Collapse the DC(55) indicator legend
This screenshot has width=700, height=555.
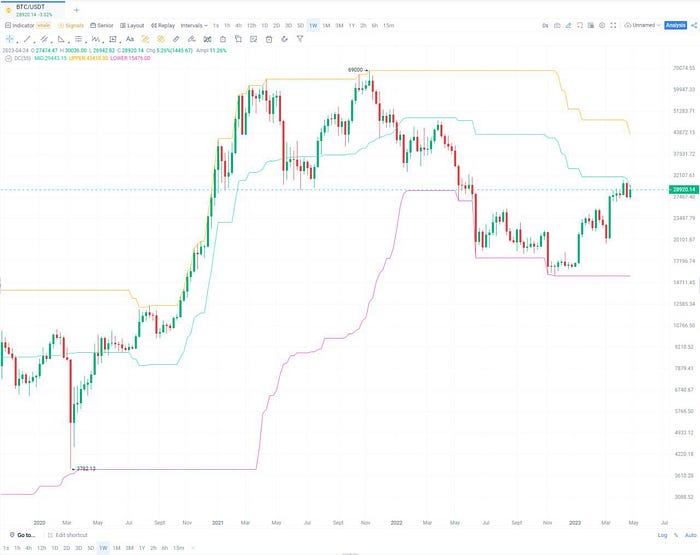pyautogui.click(x=8, y=58)
